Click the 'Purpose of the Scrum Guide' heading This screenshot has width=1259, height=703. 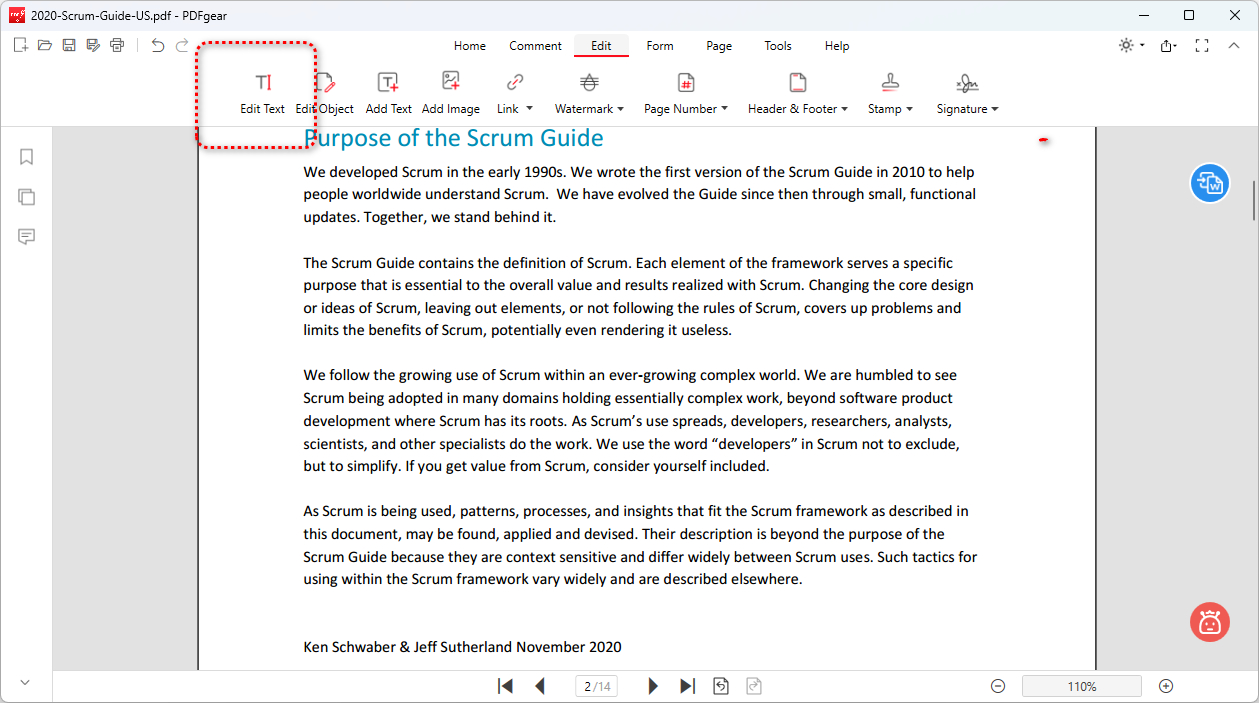tap(454, 138)
